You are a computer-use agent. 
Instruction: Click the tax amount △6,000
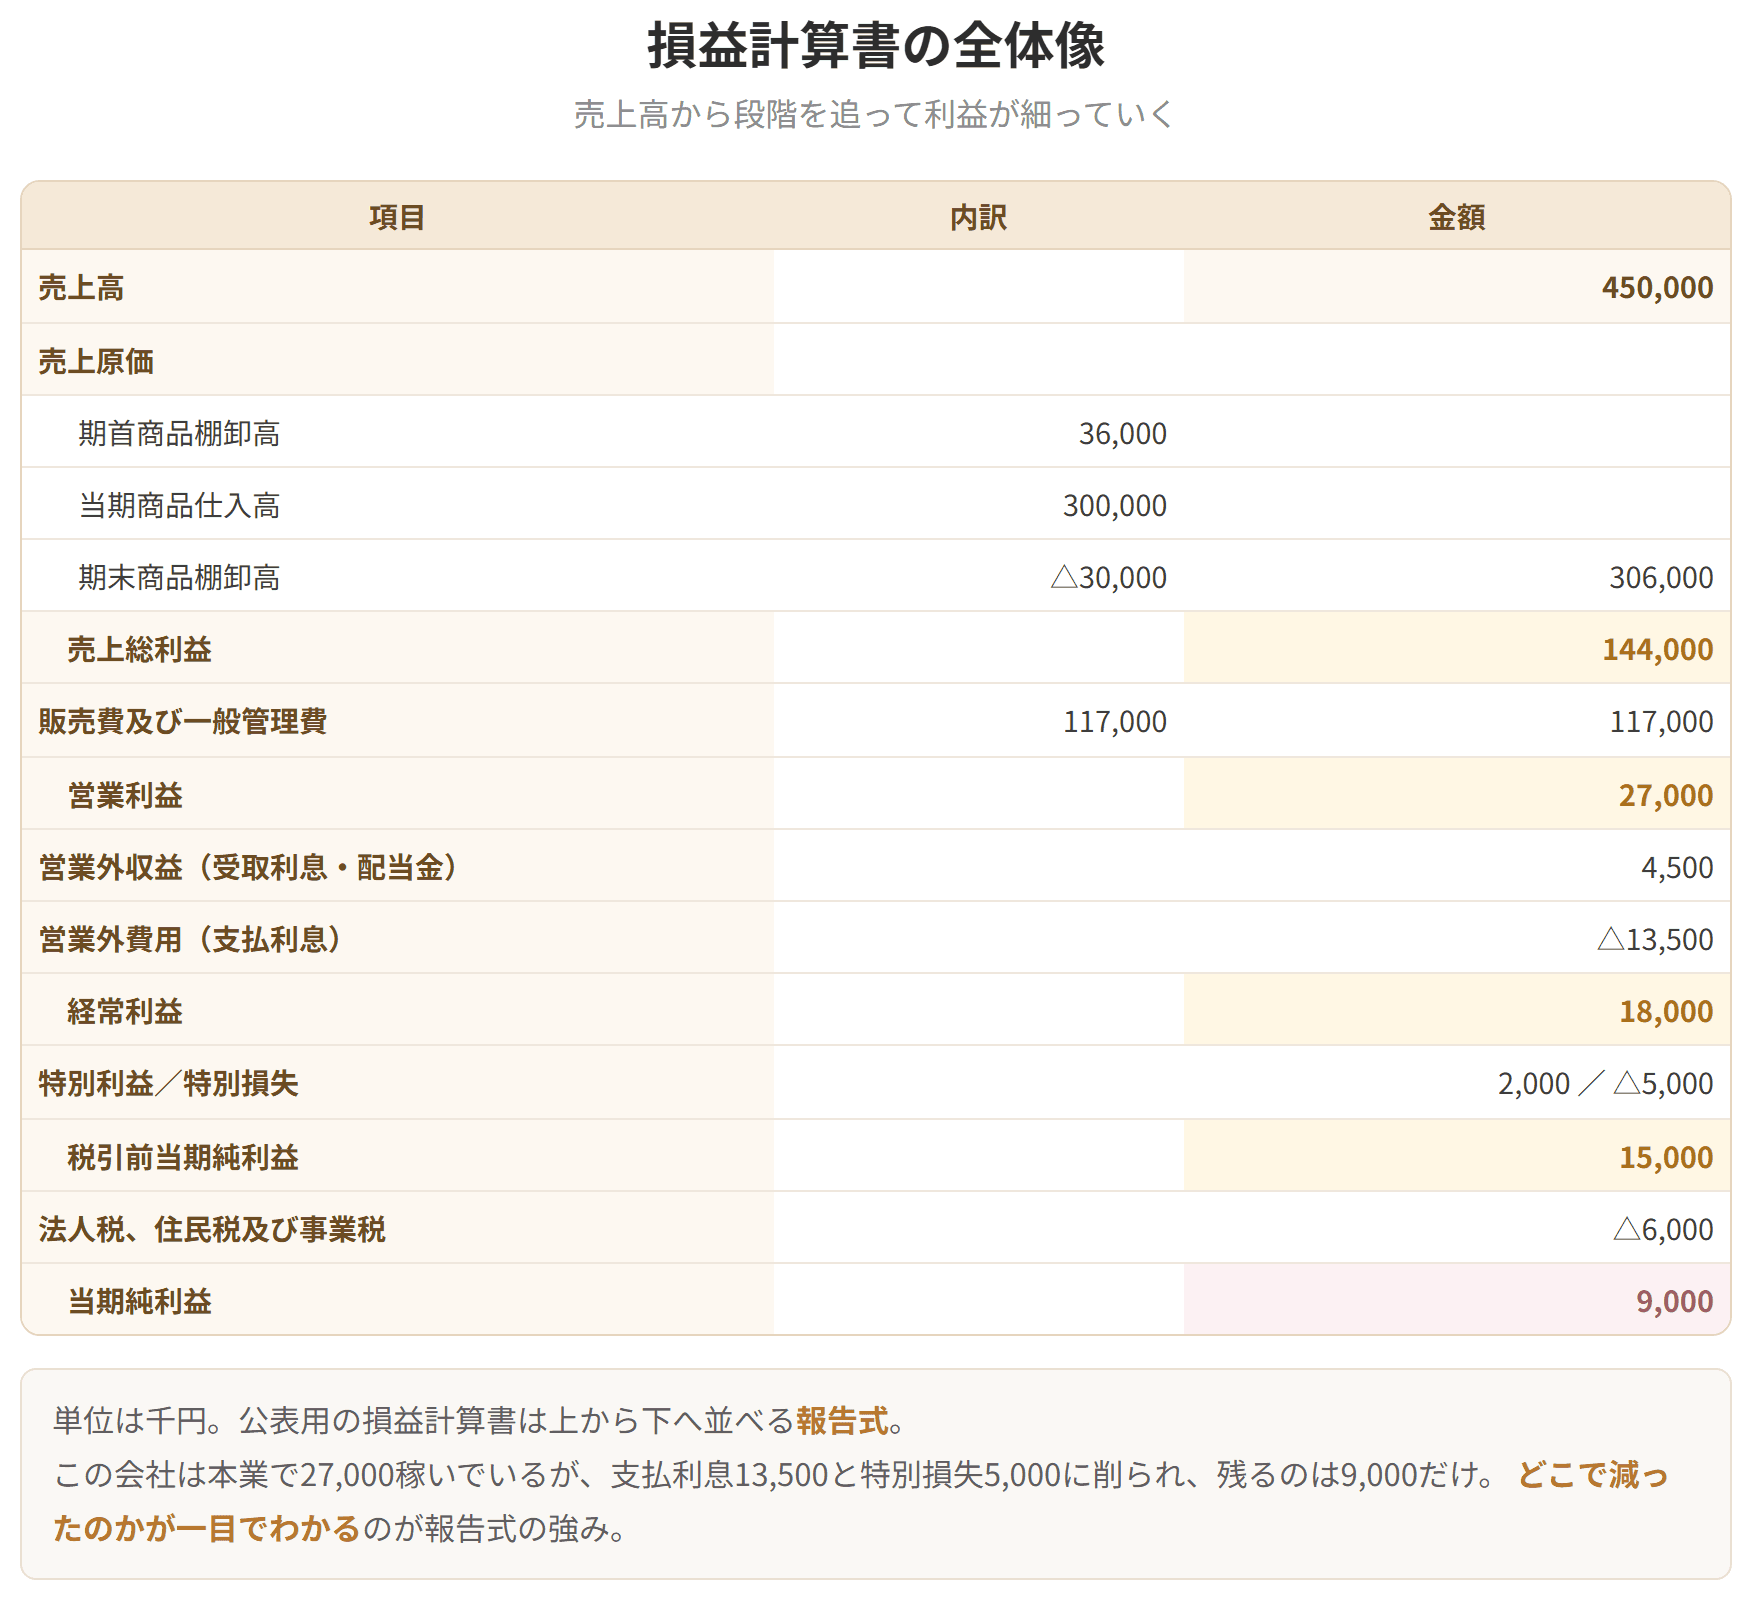[1663, 1229]
